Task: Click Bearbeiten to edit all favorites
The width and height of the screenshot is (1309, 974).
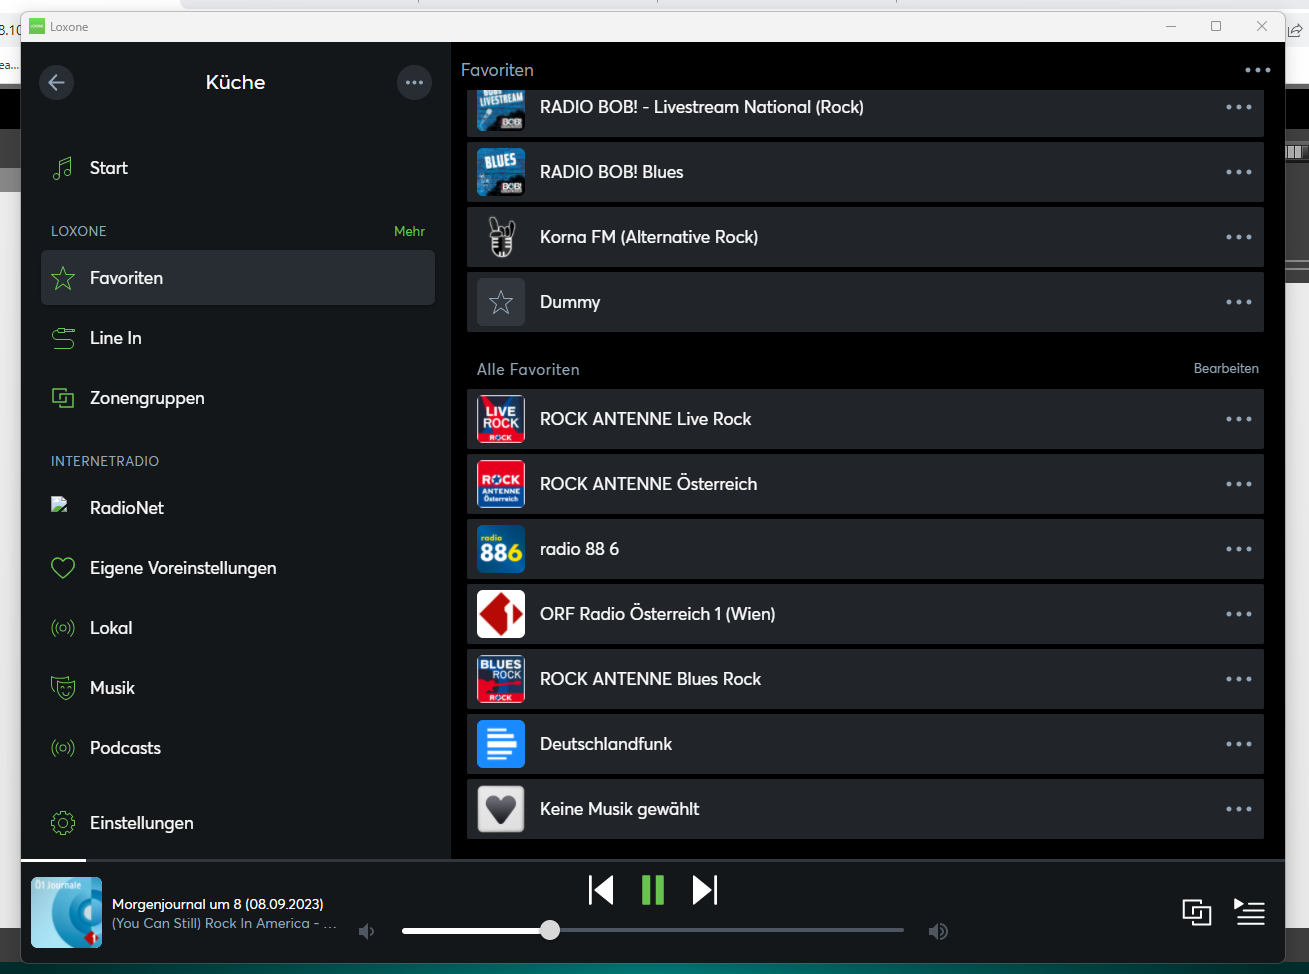Action: click(x=1226, y=369)
